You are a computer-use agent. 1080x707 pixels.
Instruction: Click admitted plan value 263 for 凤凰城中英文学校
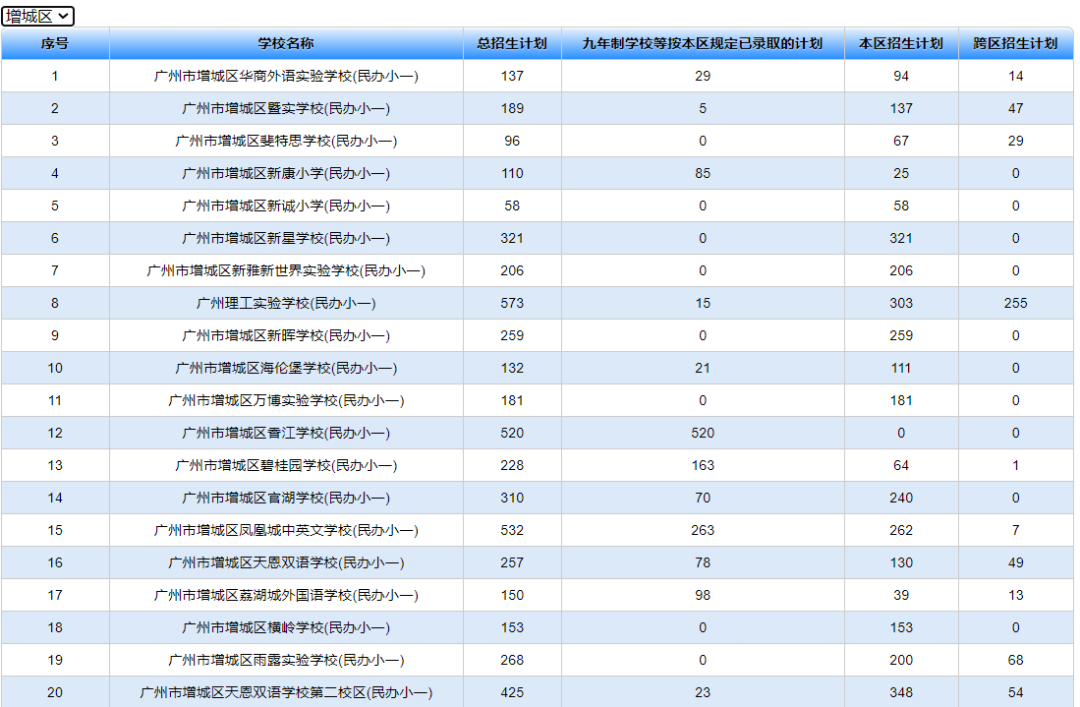[703, 530]
